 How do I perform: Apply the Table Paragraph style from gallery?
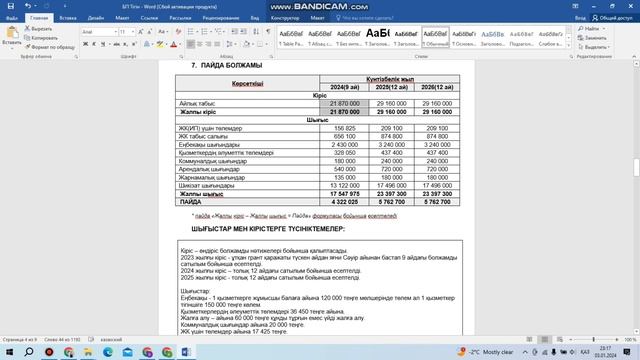pos(291,38)
